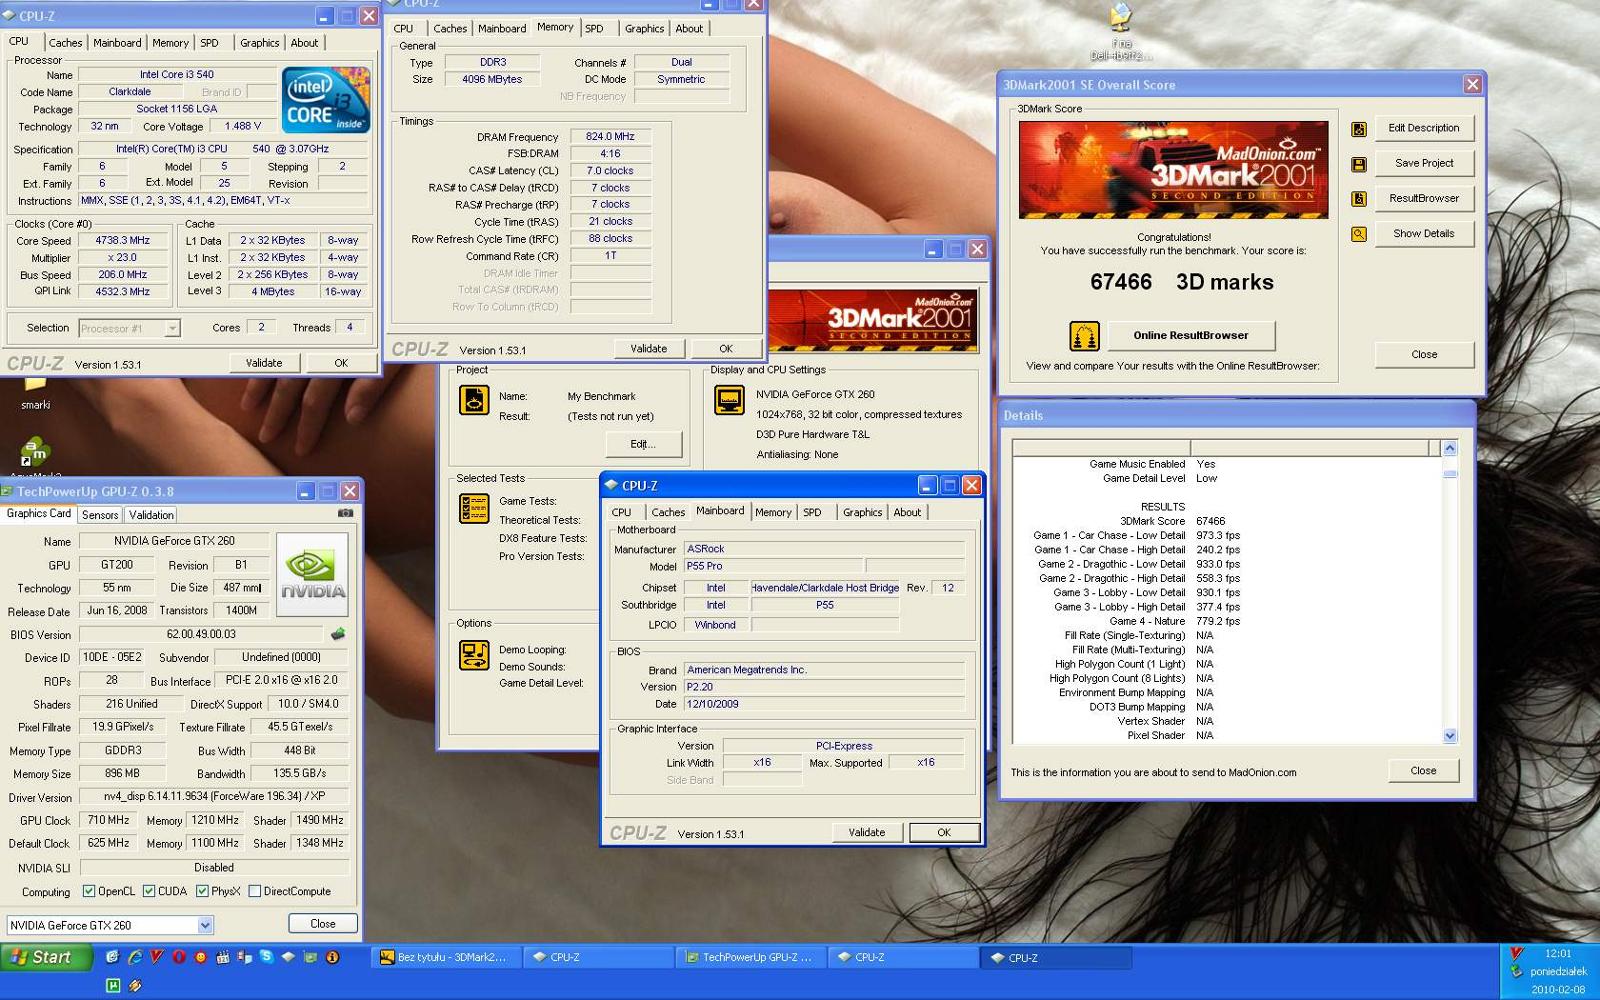Viewport: 1600px width, 1000px height.
Task: Click OK in the CPU-Z Mainboard window
Action: coord(944,832)
